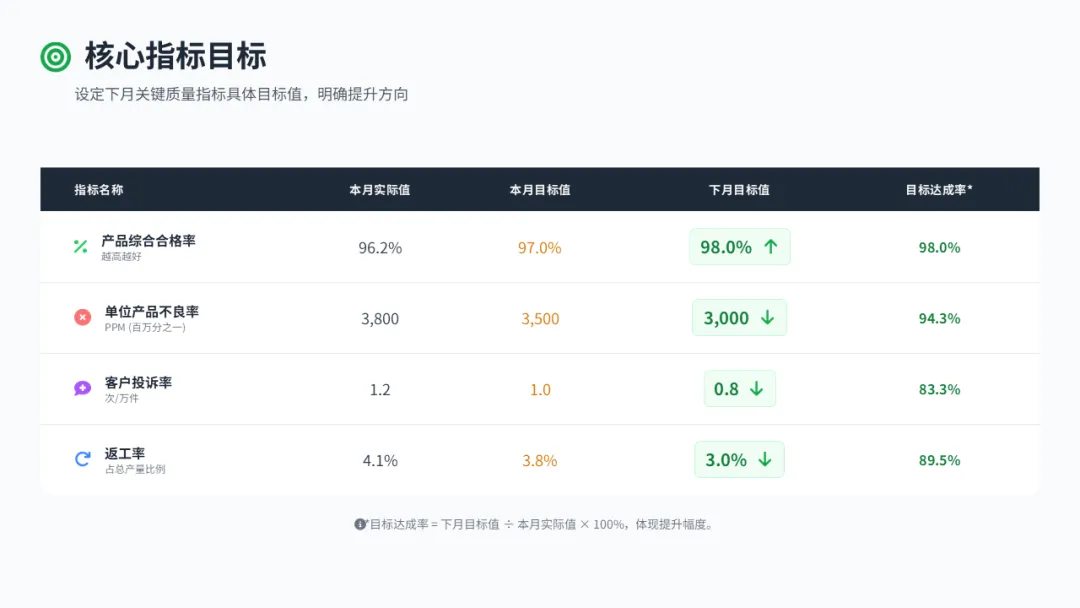Click the 83.3% achievement rate value
This screenshot has height=608, width=1080.
pos(939,389)
